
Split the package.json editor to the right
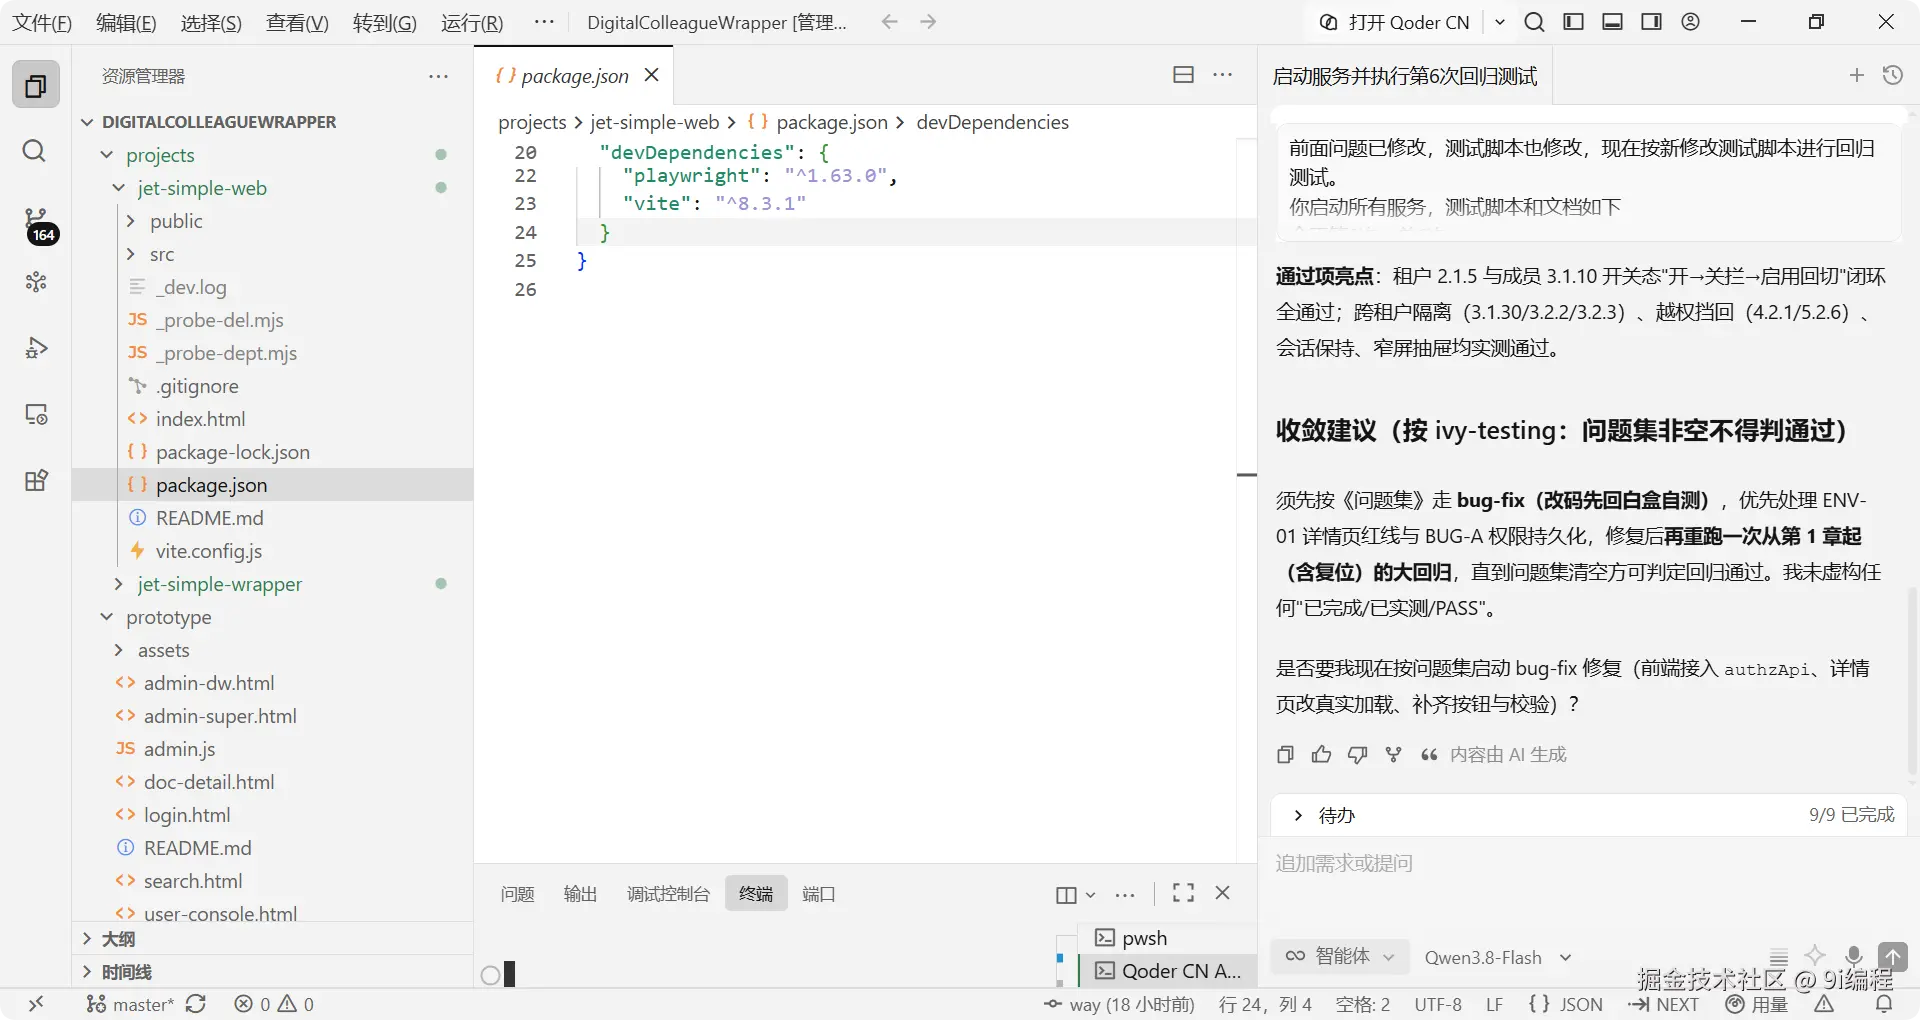pos(1183,75)
